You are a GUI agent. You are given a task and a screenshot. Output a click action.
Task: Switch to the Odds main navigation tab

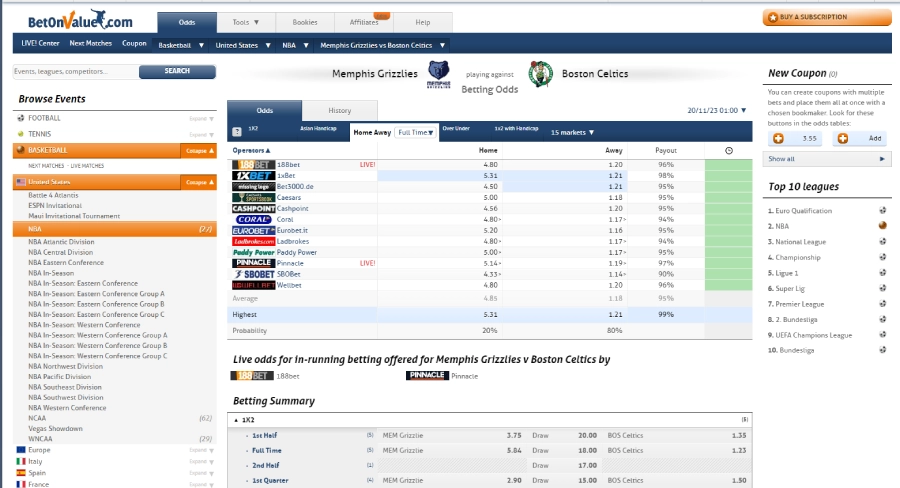[187, 22]
